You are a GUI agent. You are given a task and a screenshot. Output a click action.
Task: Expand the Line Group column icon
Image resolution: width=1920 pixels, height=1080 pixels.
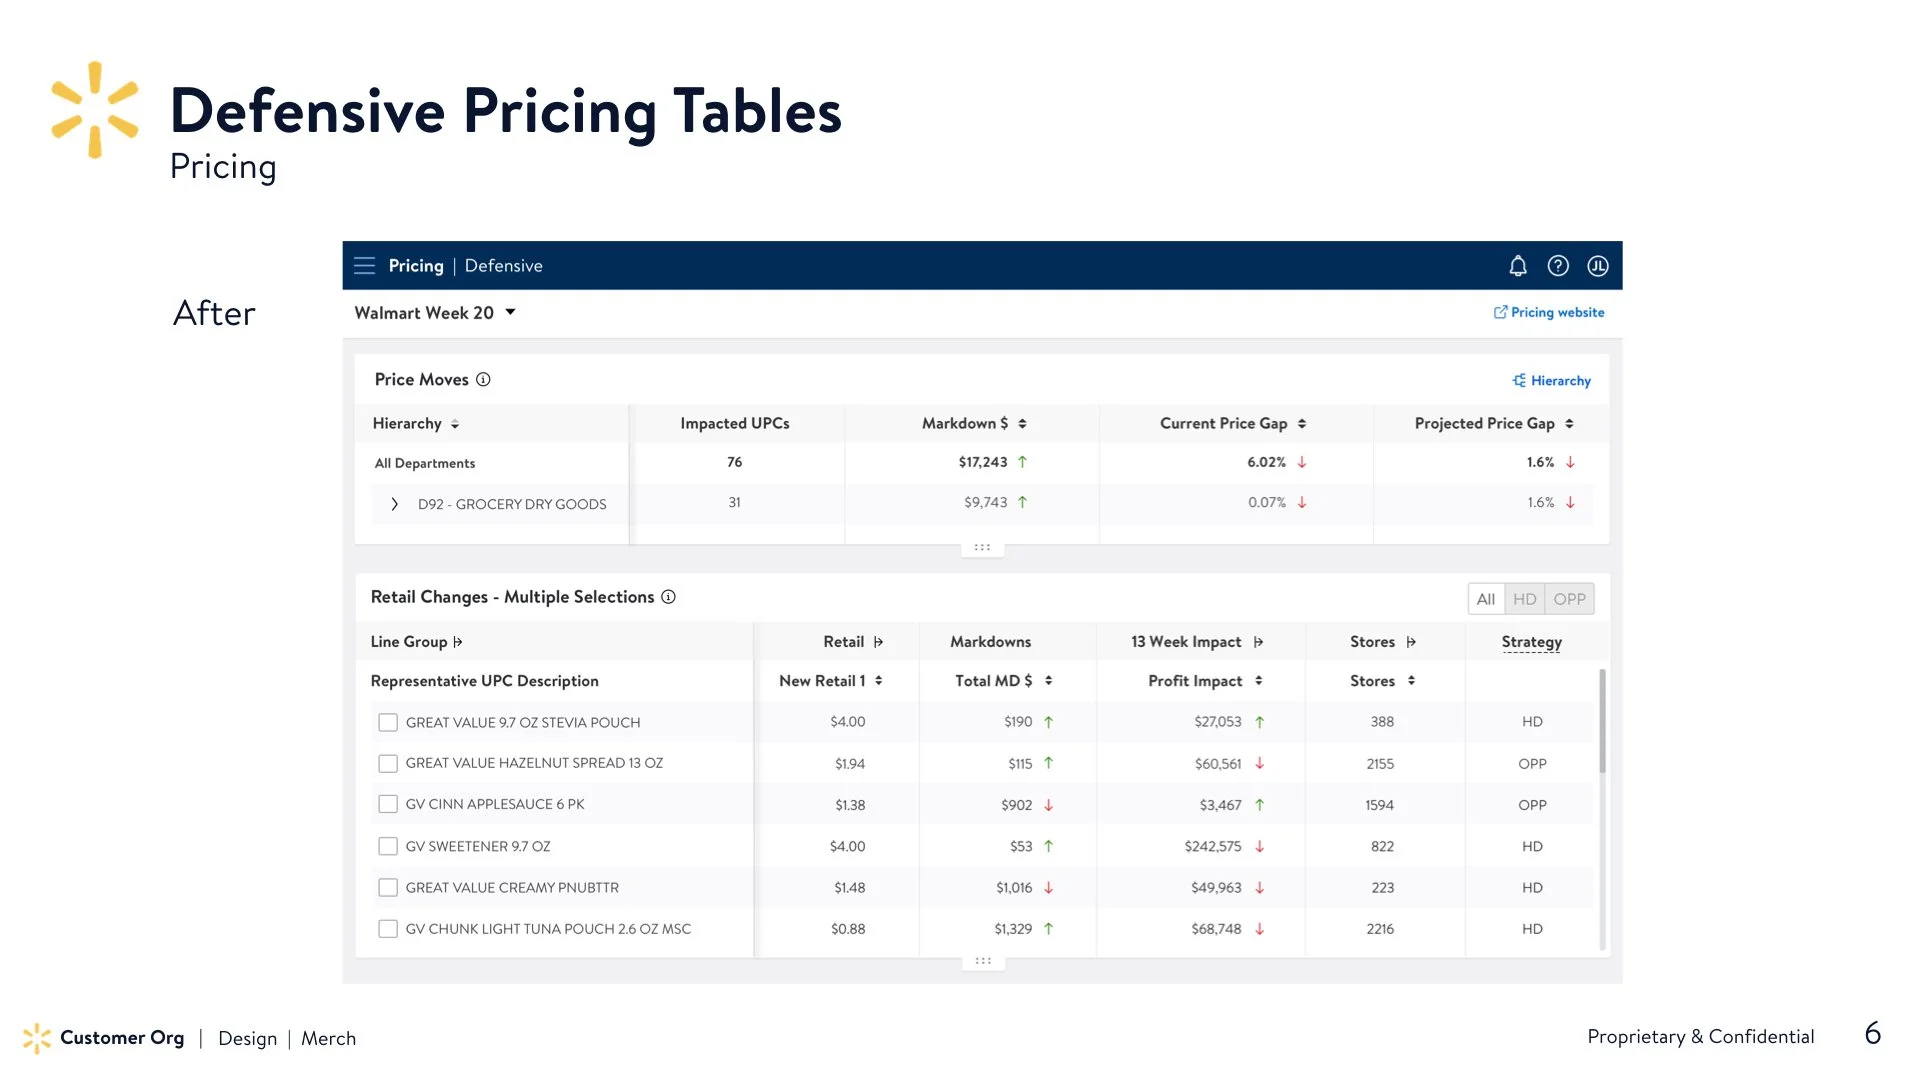[x=458, y=642]
